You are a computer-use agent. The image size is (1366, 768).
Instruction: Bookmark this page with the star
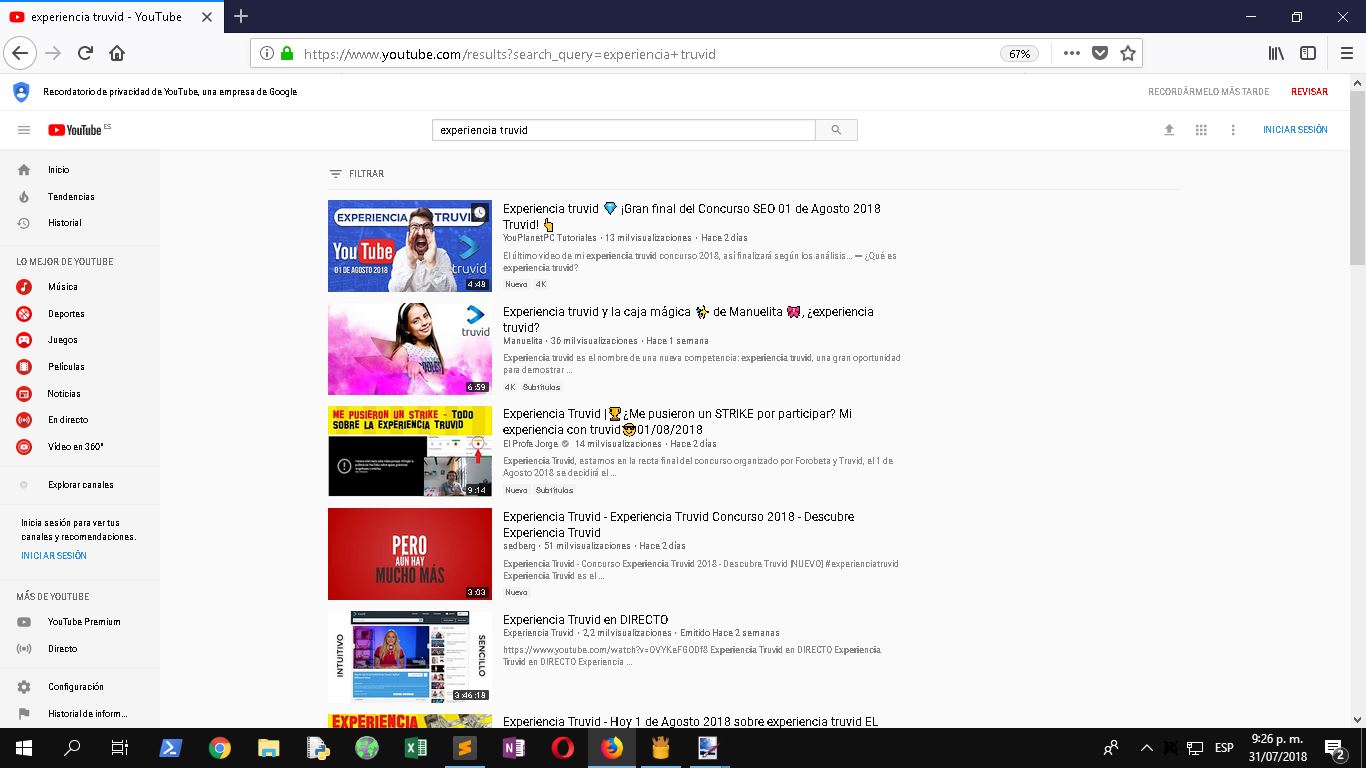tap(1128, 54)
